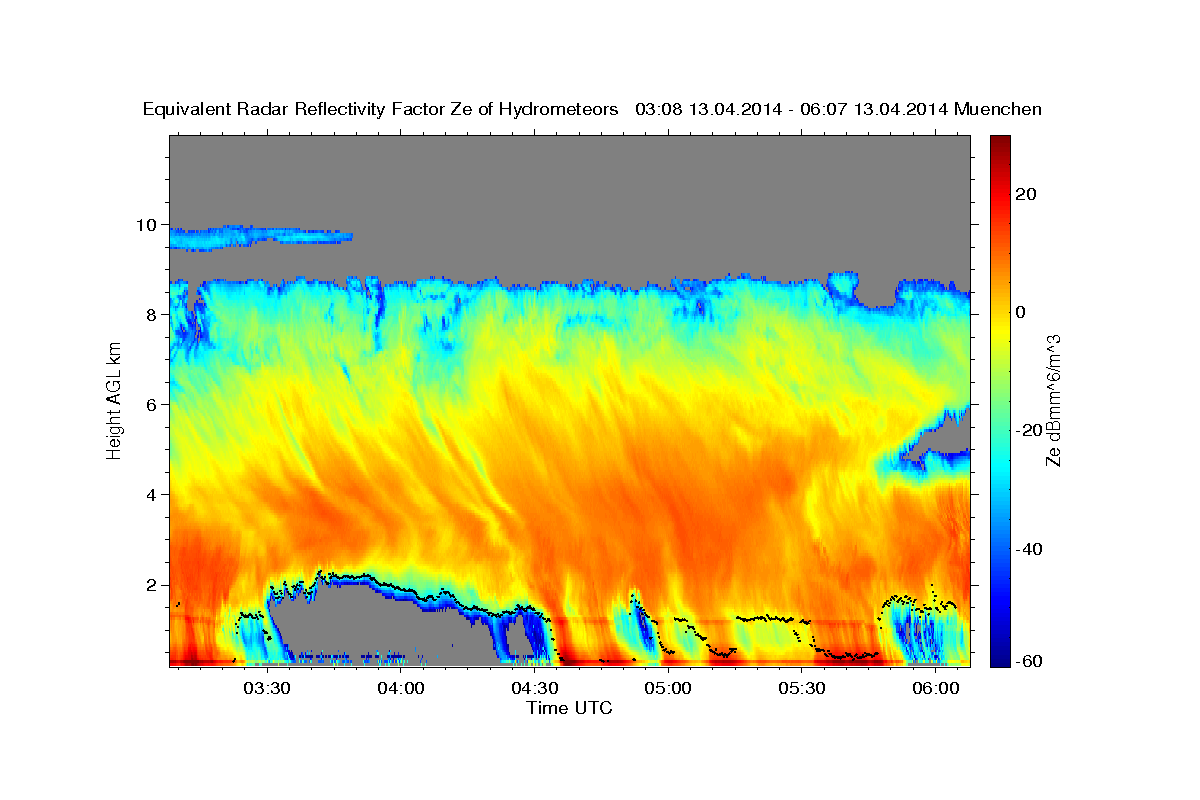Click the colorbar label -40

click(x=1029, y=549)
